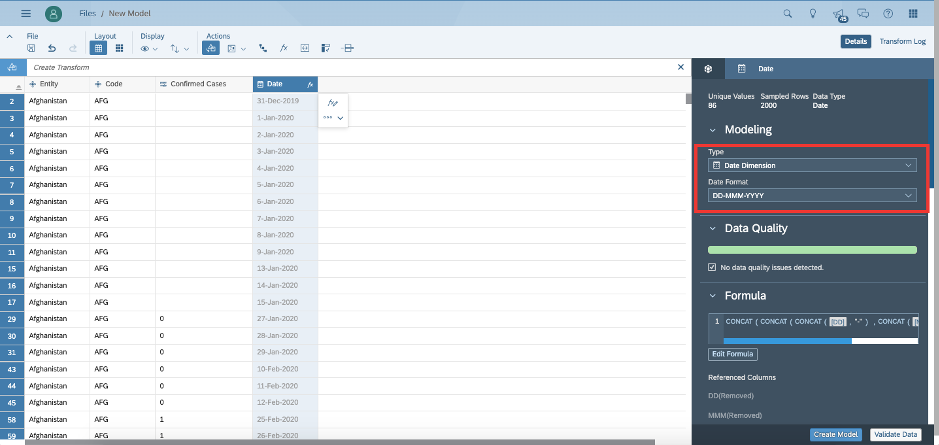Open the user profile avatar

(53, 13)
